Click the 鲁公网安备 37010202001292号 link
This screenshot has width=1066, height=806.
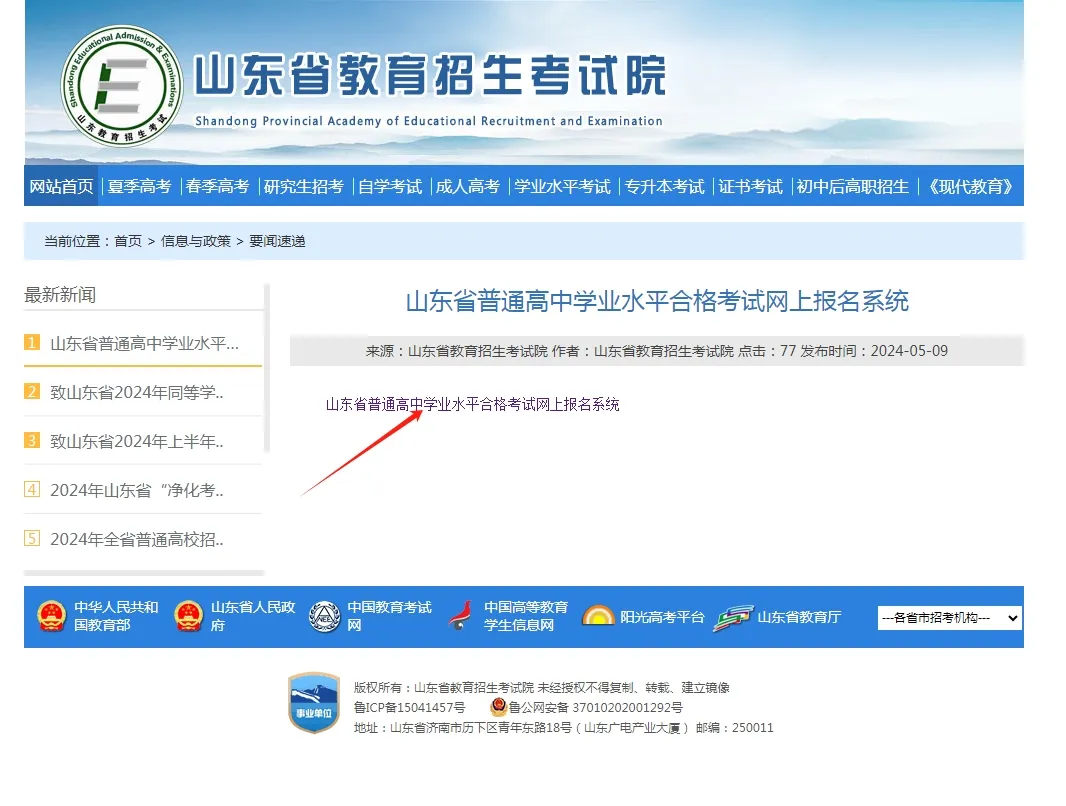(x=596, y=707)
